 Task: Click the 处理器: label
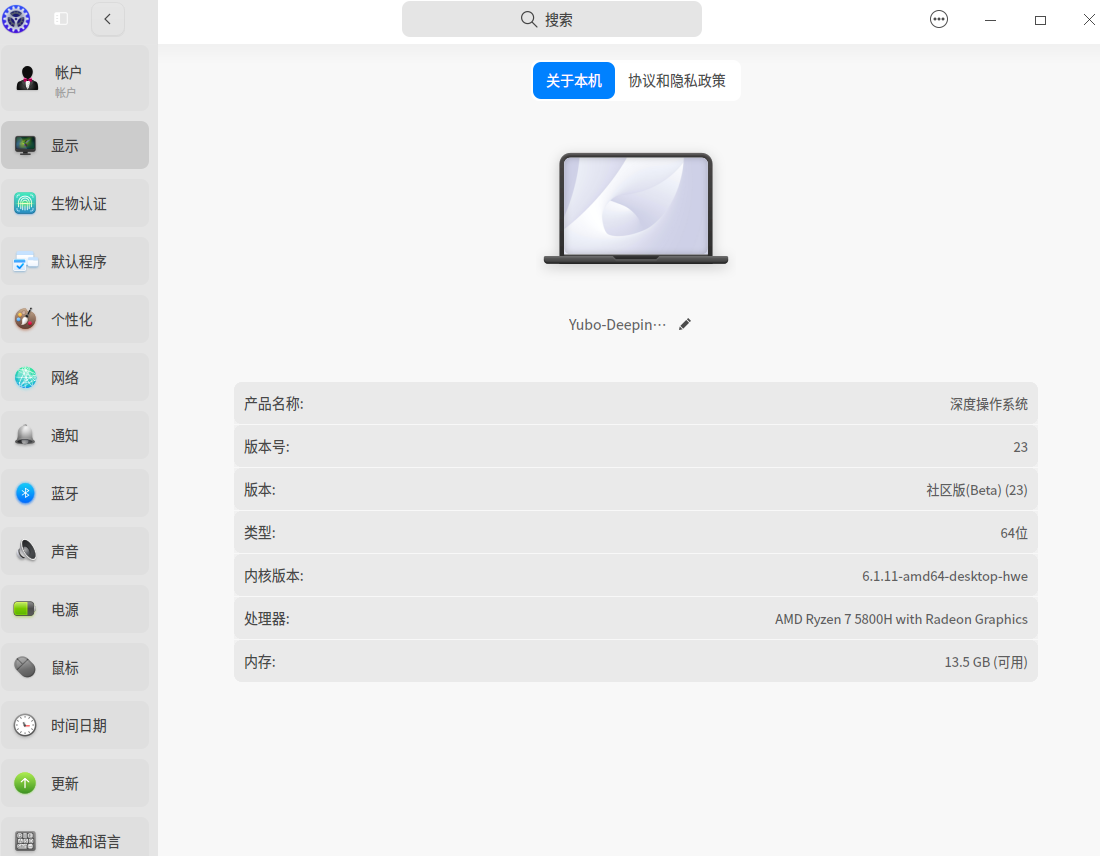click(x=267, y=619)
